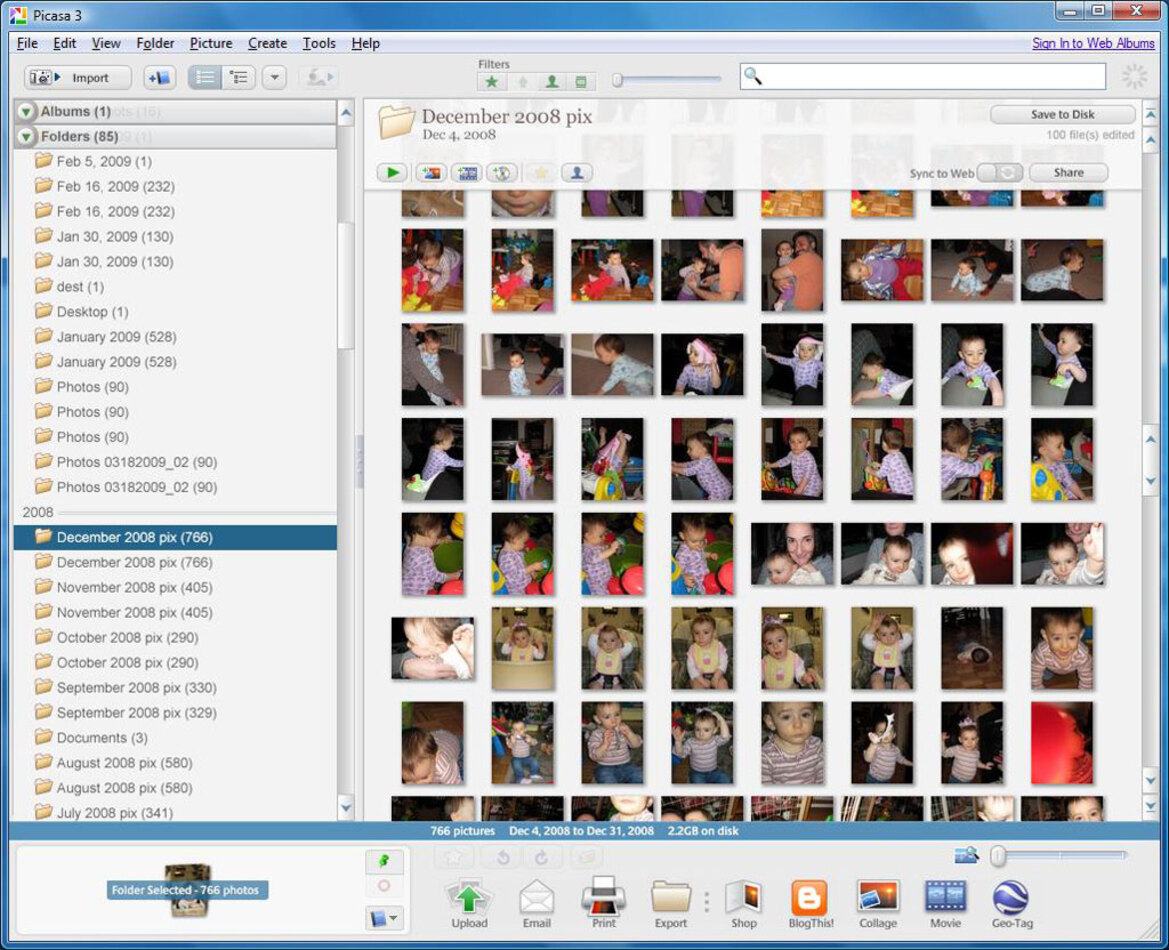The height and width of the screenshot is (950, 1169).
Task: Adjust the thumbnail size slider
Action: point(998,855)
